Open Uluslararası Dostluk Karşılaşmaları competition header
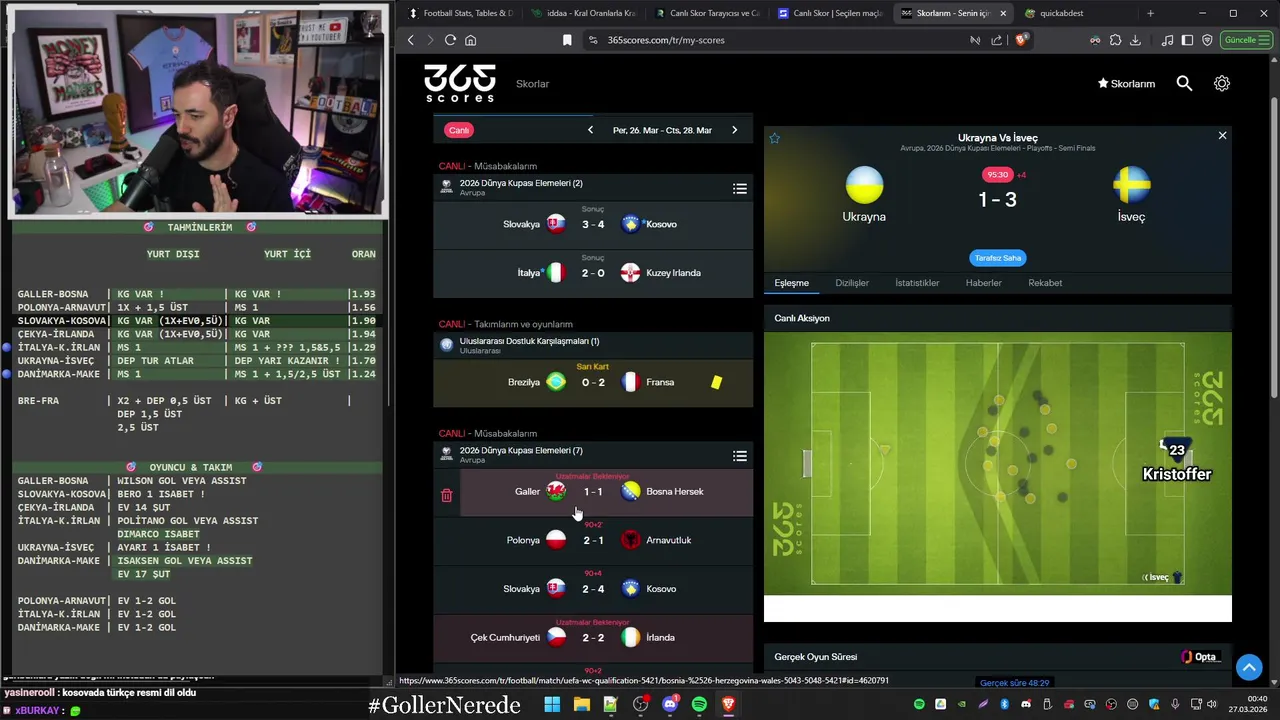This screenshot has height=720, width=1280. point(593,345)
